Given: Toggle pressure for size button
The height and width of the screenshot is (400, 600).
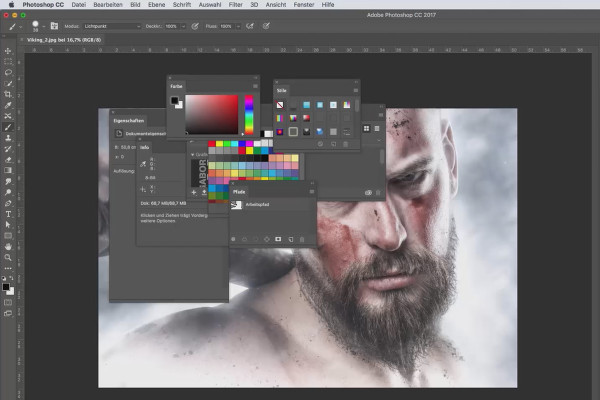Looking at the screenshot, I should (x=266, y=26).
